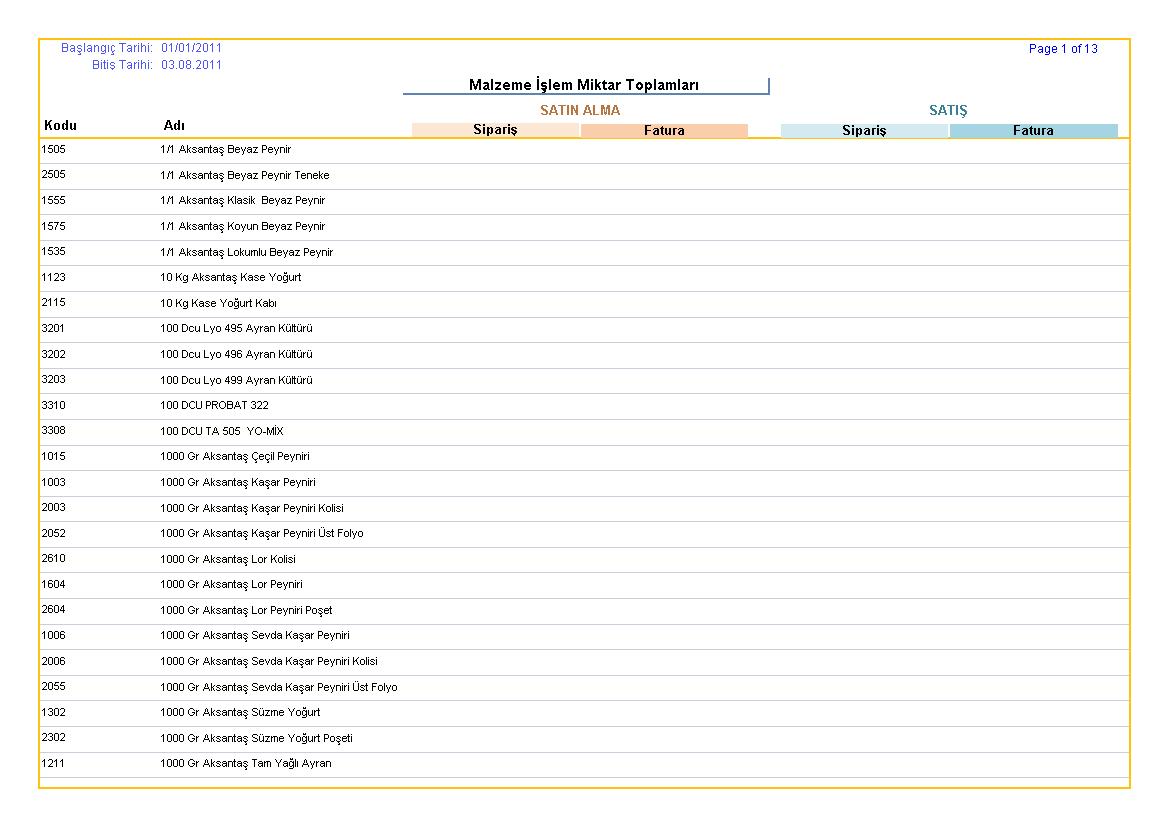Click the 'Başlangıç Tarihi:' label
This screenshot has width=1169, height=826.
click(x=107, y=48)
